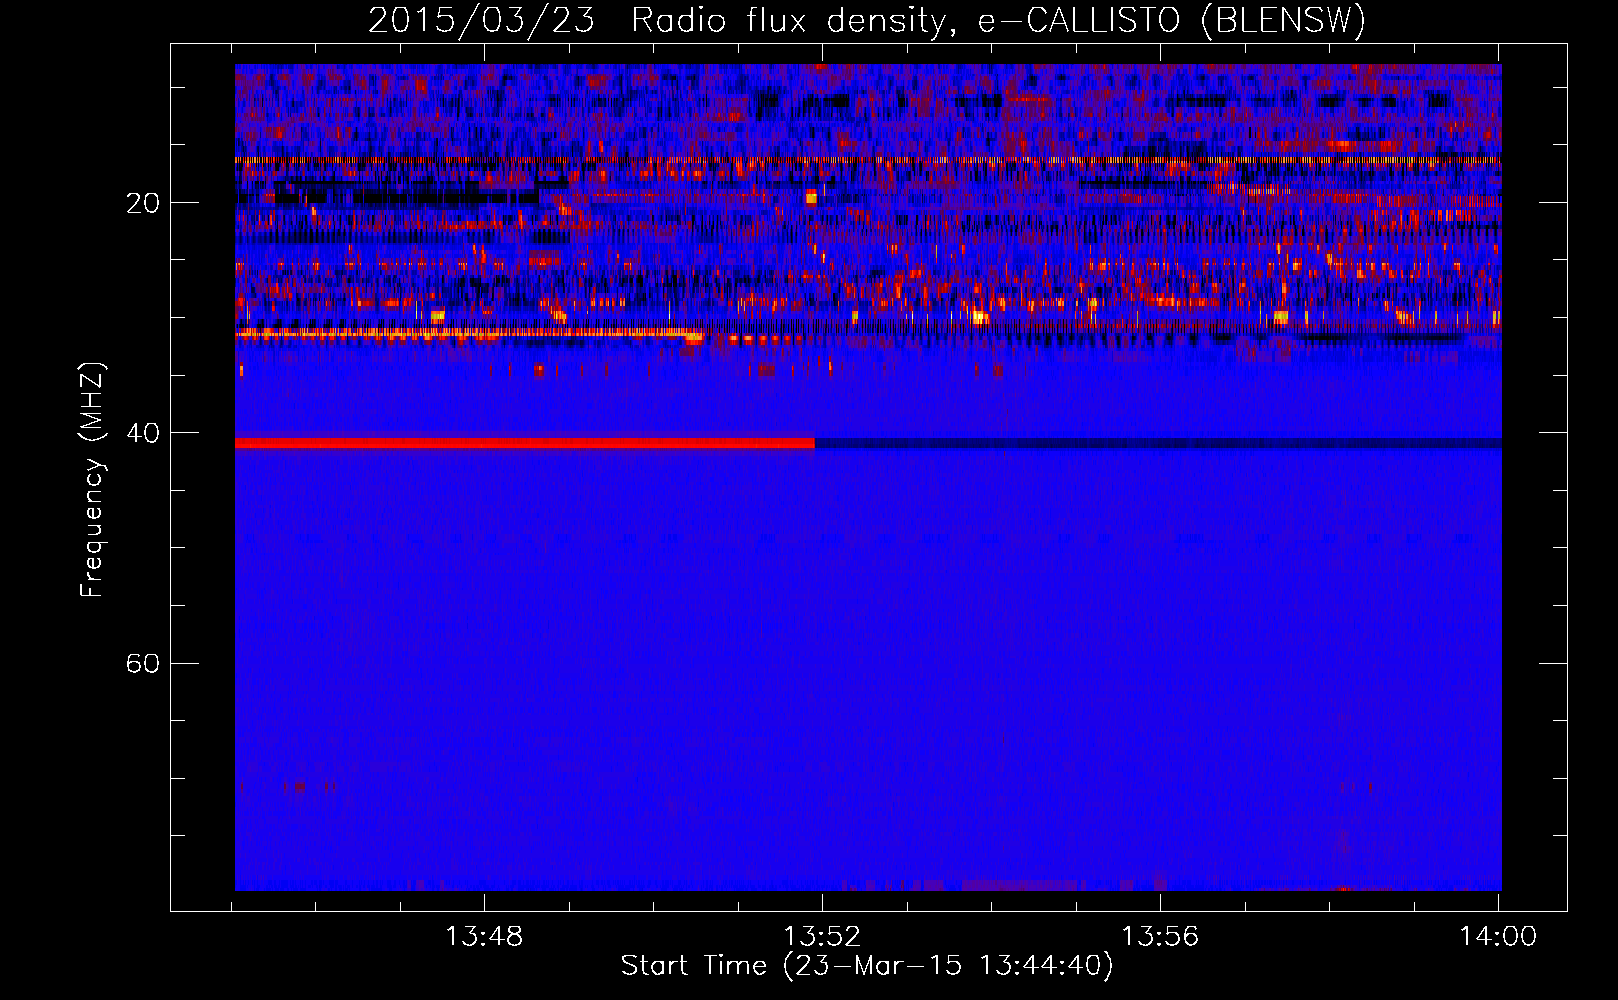Click the bright red band near 40 MHz
The image size is (1618, 1000).
point(525,442)
